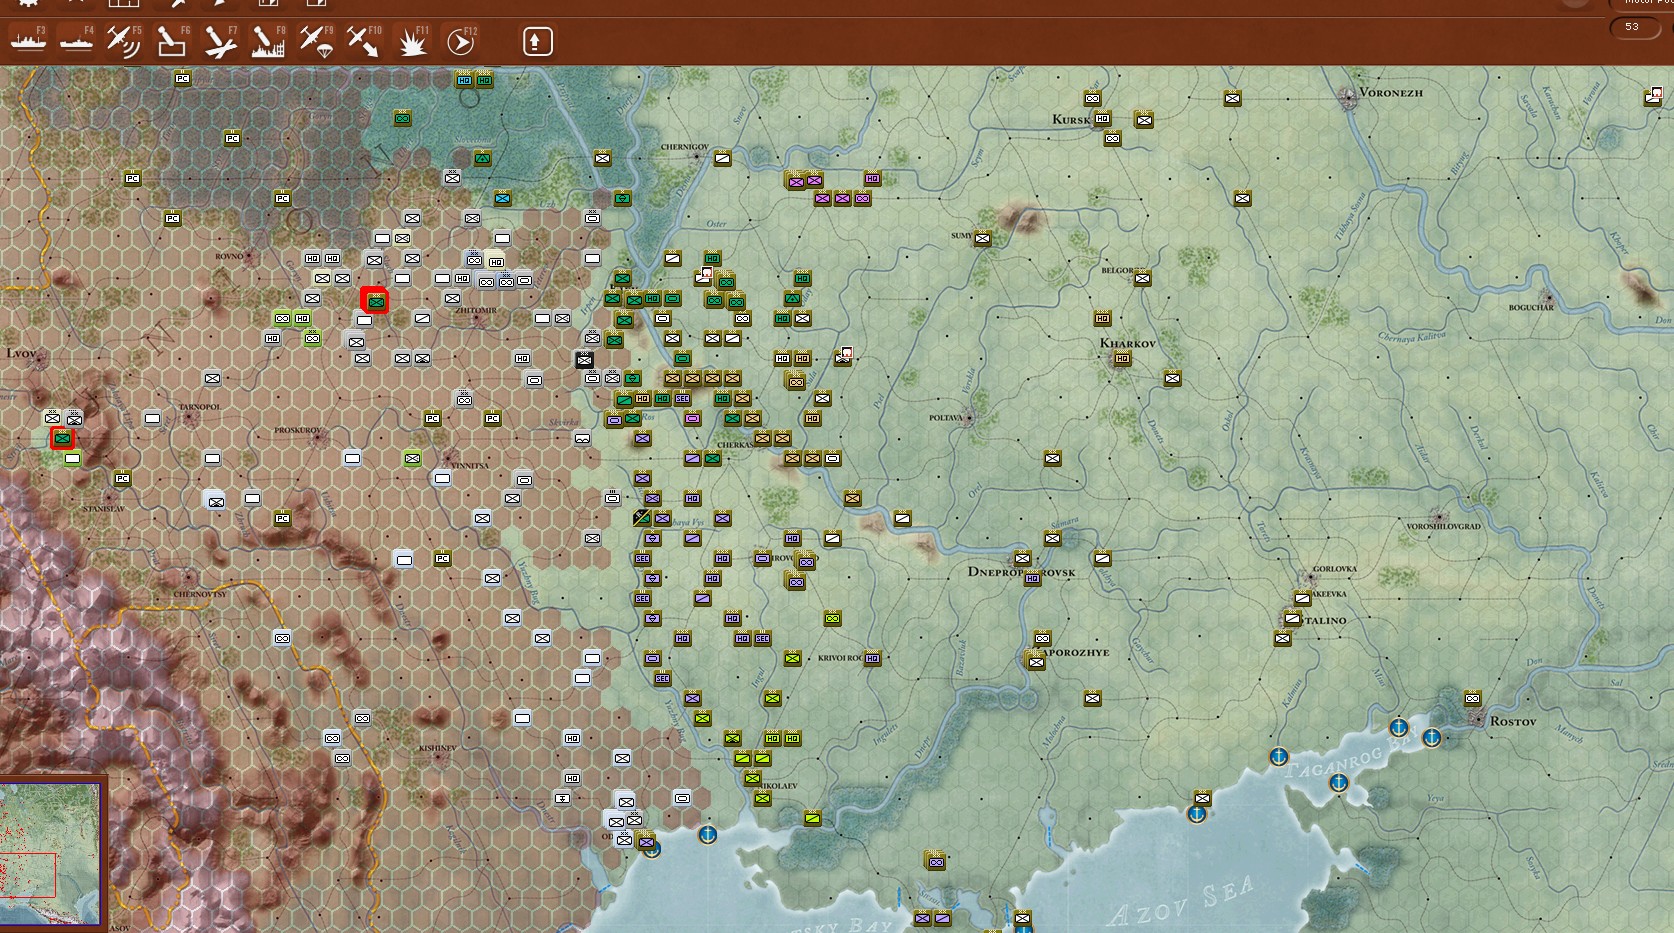Switch to F5 air reconnaissance mode
1674x933 pixels.
pos(124,41)
